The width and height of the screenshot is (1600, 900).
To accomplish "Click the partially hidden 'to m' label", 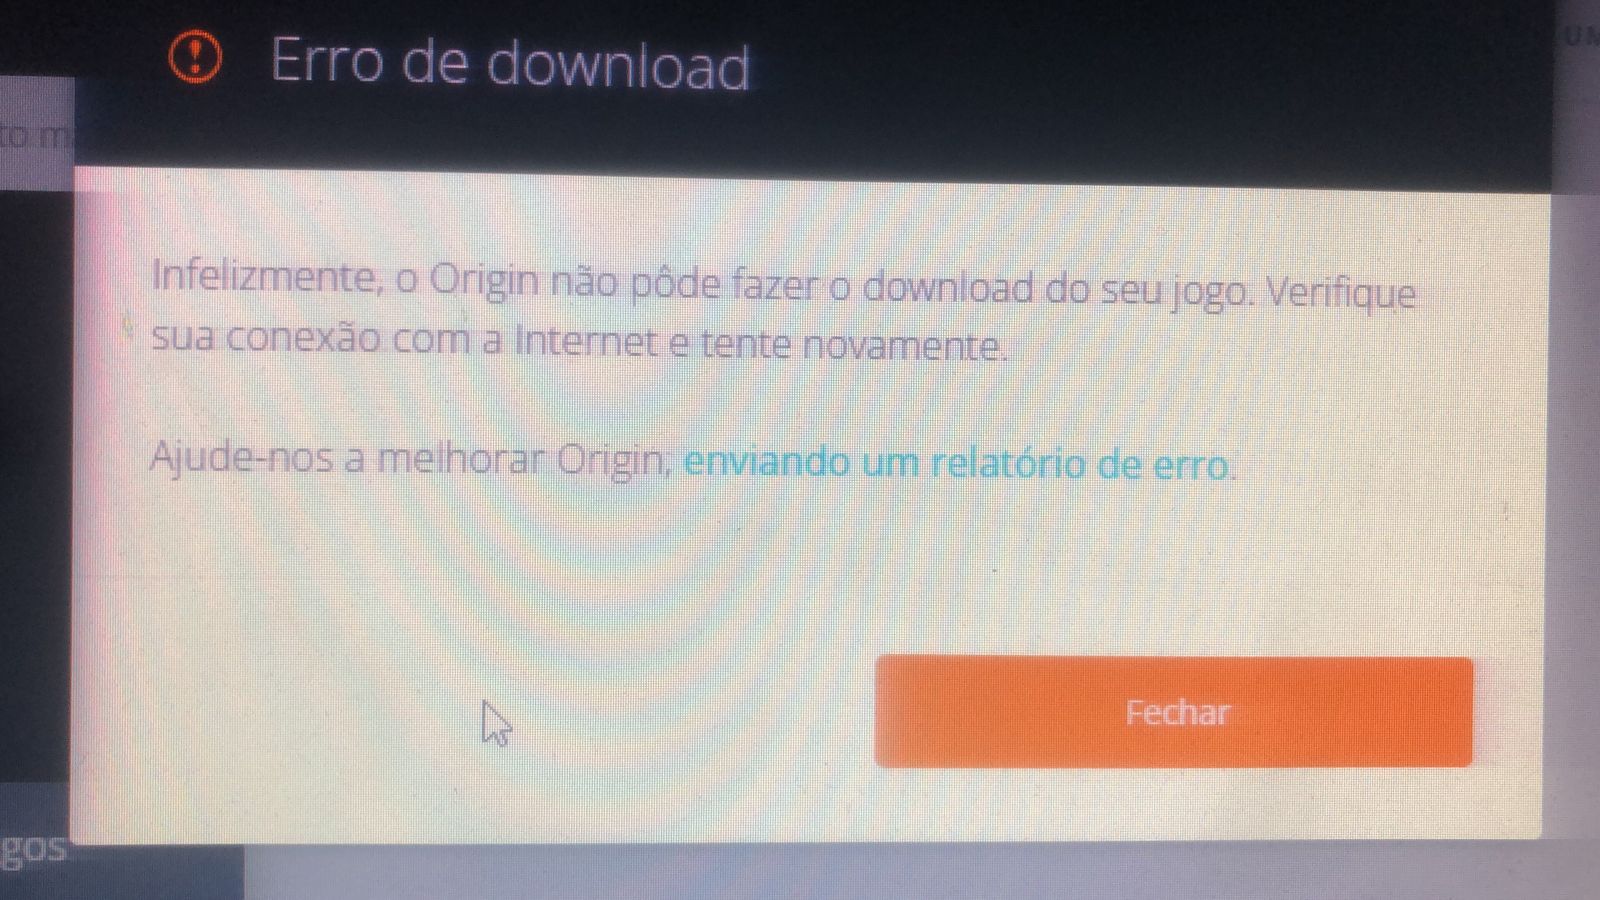I will [35, 133].
